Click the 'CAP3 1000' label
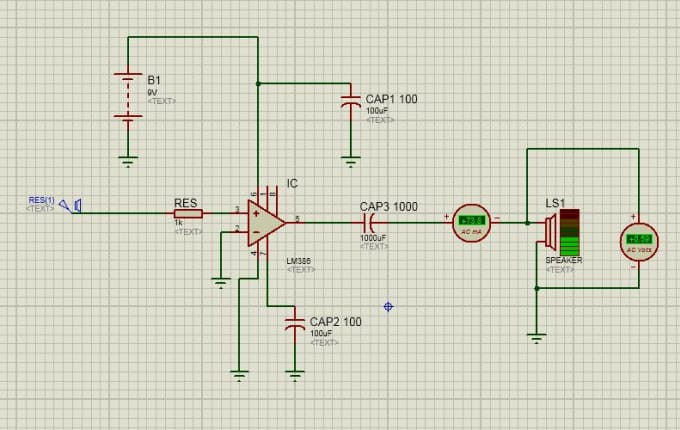Image resolution: width=680 pixels, height=430 pixels. coord(389,206)
